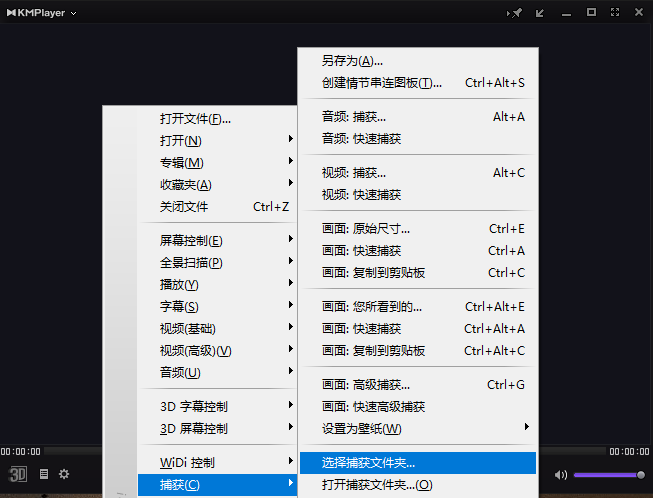Click 选择捕获文件夹... option
This screenshot has height=498, width=653.
tap(418, 463)
